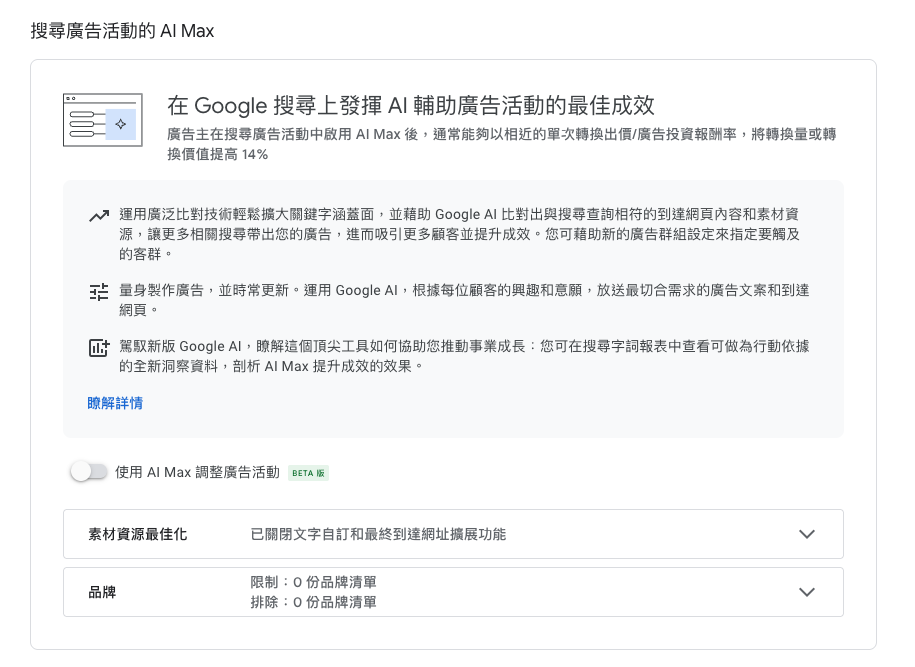Viewport: 915px width, 667px height.
Task: Expand the 素材資源最佳化 section chevron
Action: 806,534
